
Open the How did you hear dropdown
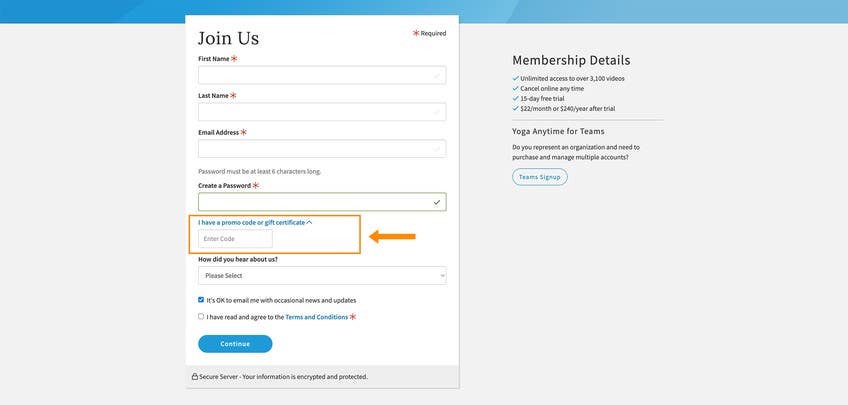pos(322,276)
